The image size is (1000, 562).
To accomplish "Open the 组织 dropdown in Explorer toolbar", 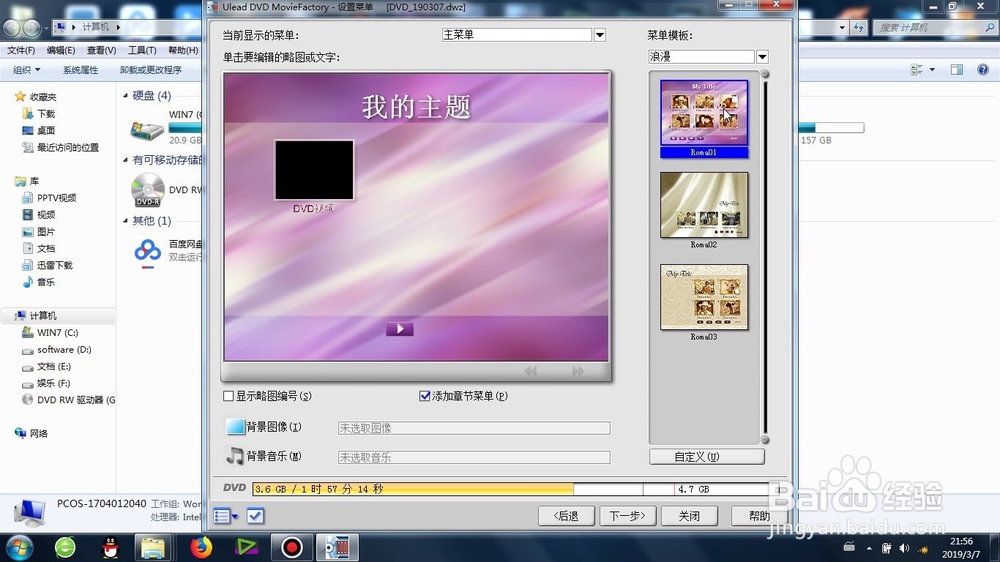I will pyautogui.click(x=27, y=70).
